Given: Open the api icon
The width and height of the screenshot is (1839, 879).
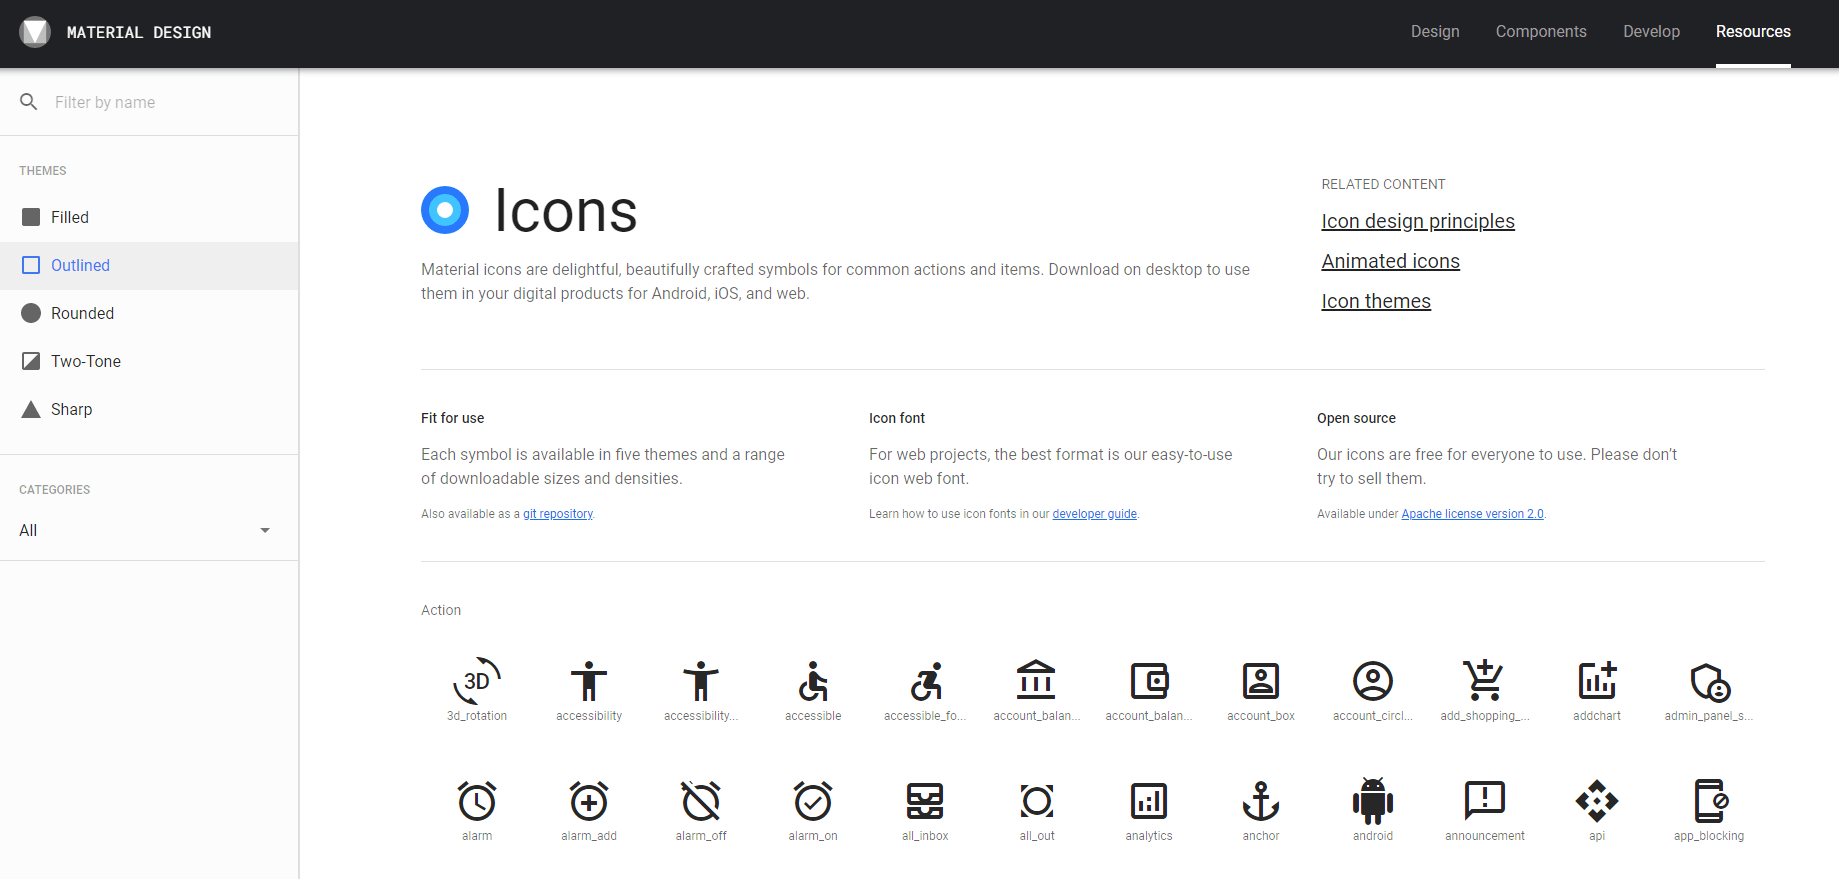Looking at the screenshot, I should [x=1597, y=801].
